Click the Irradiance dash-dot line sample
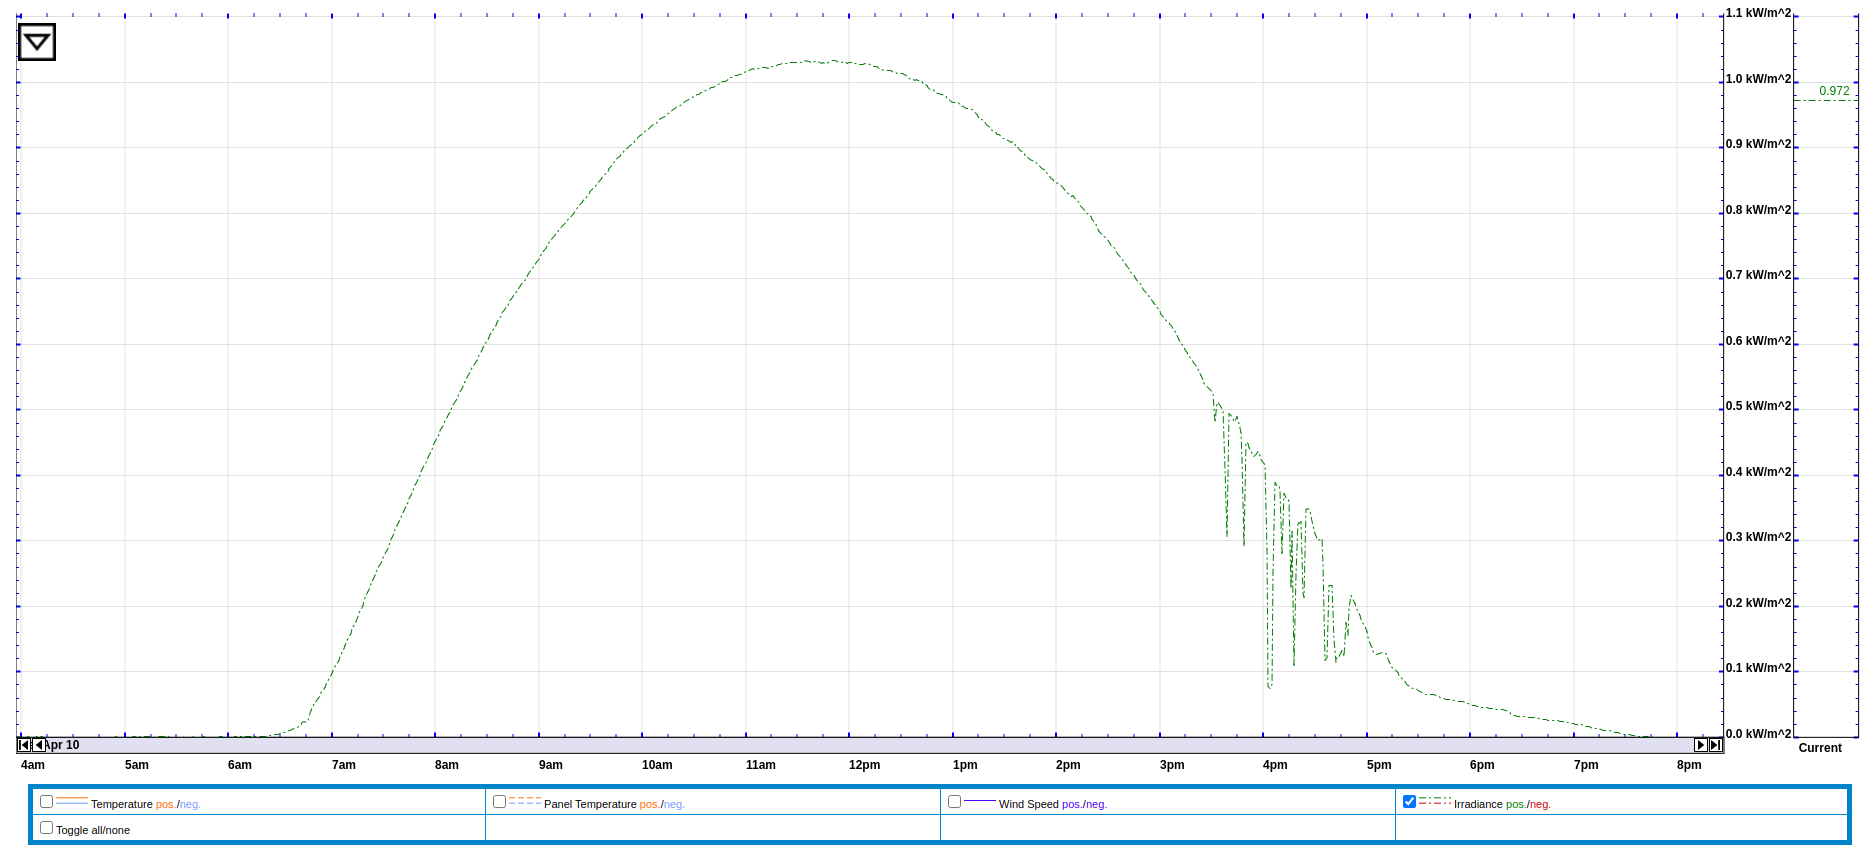Image resolution: width=1866 pixels, height=851 pixels. (x=1435, y=802)
